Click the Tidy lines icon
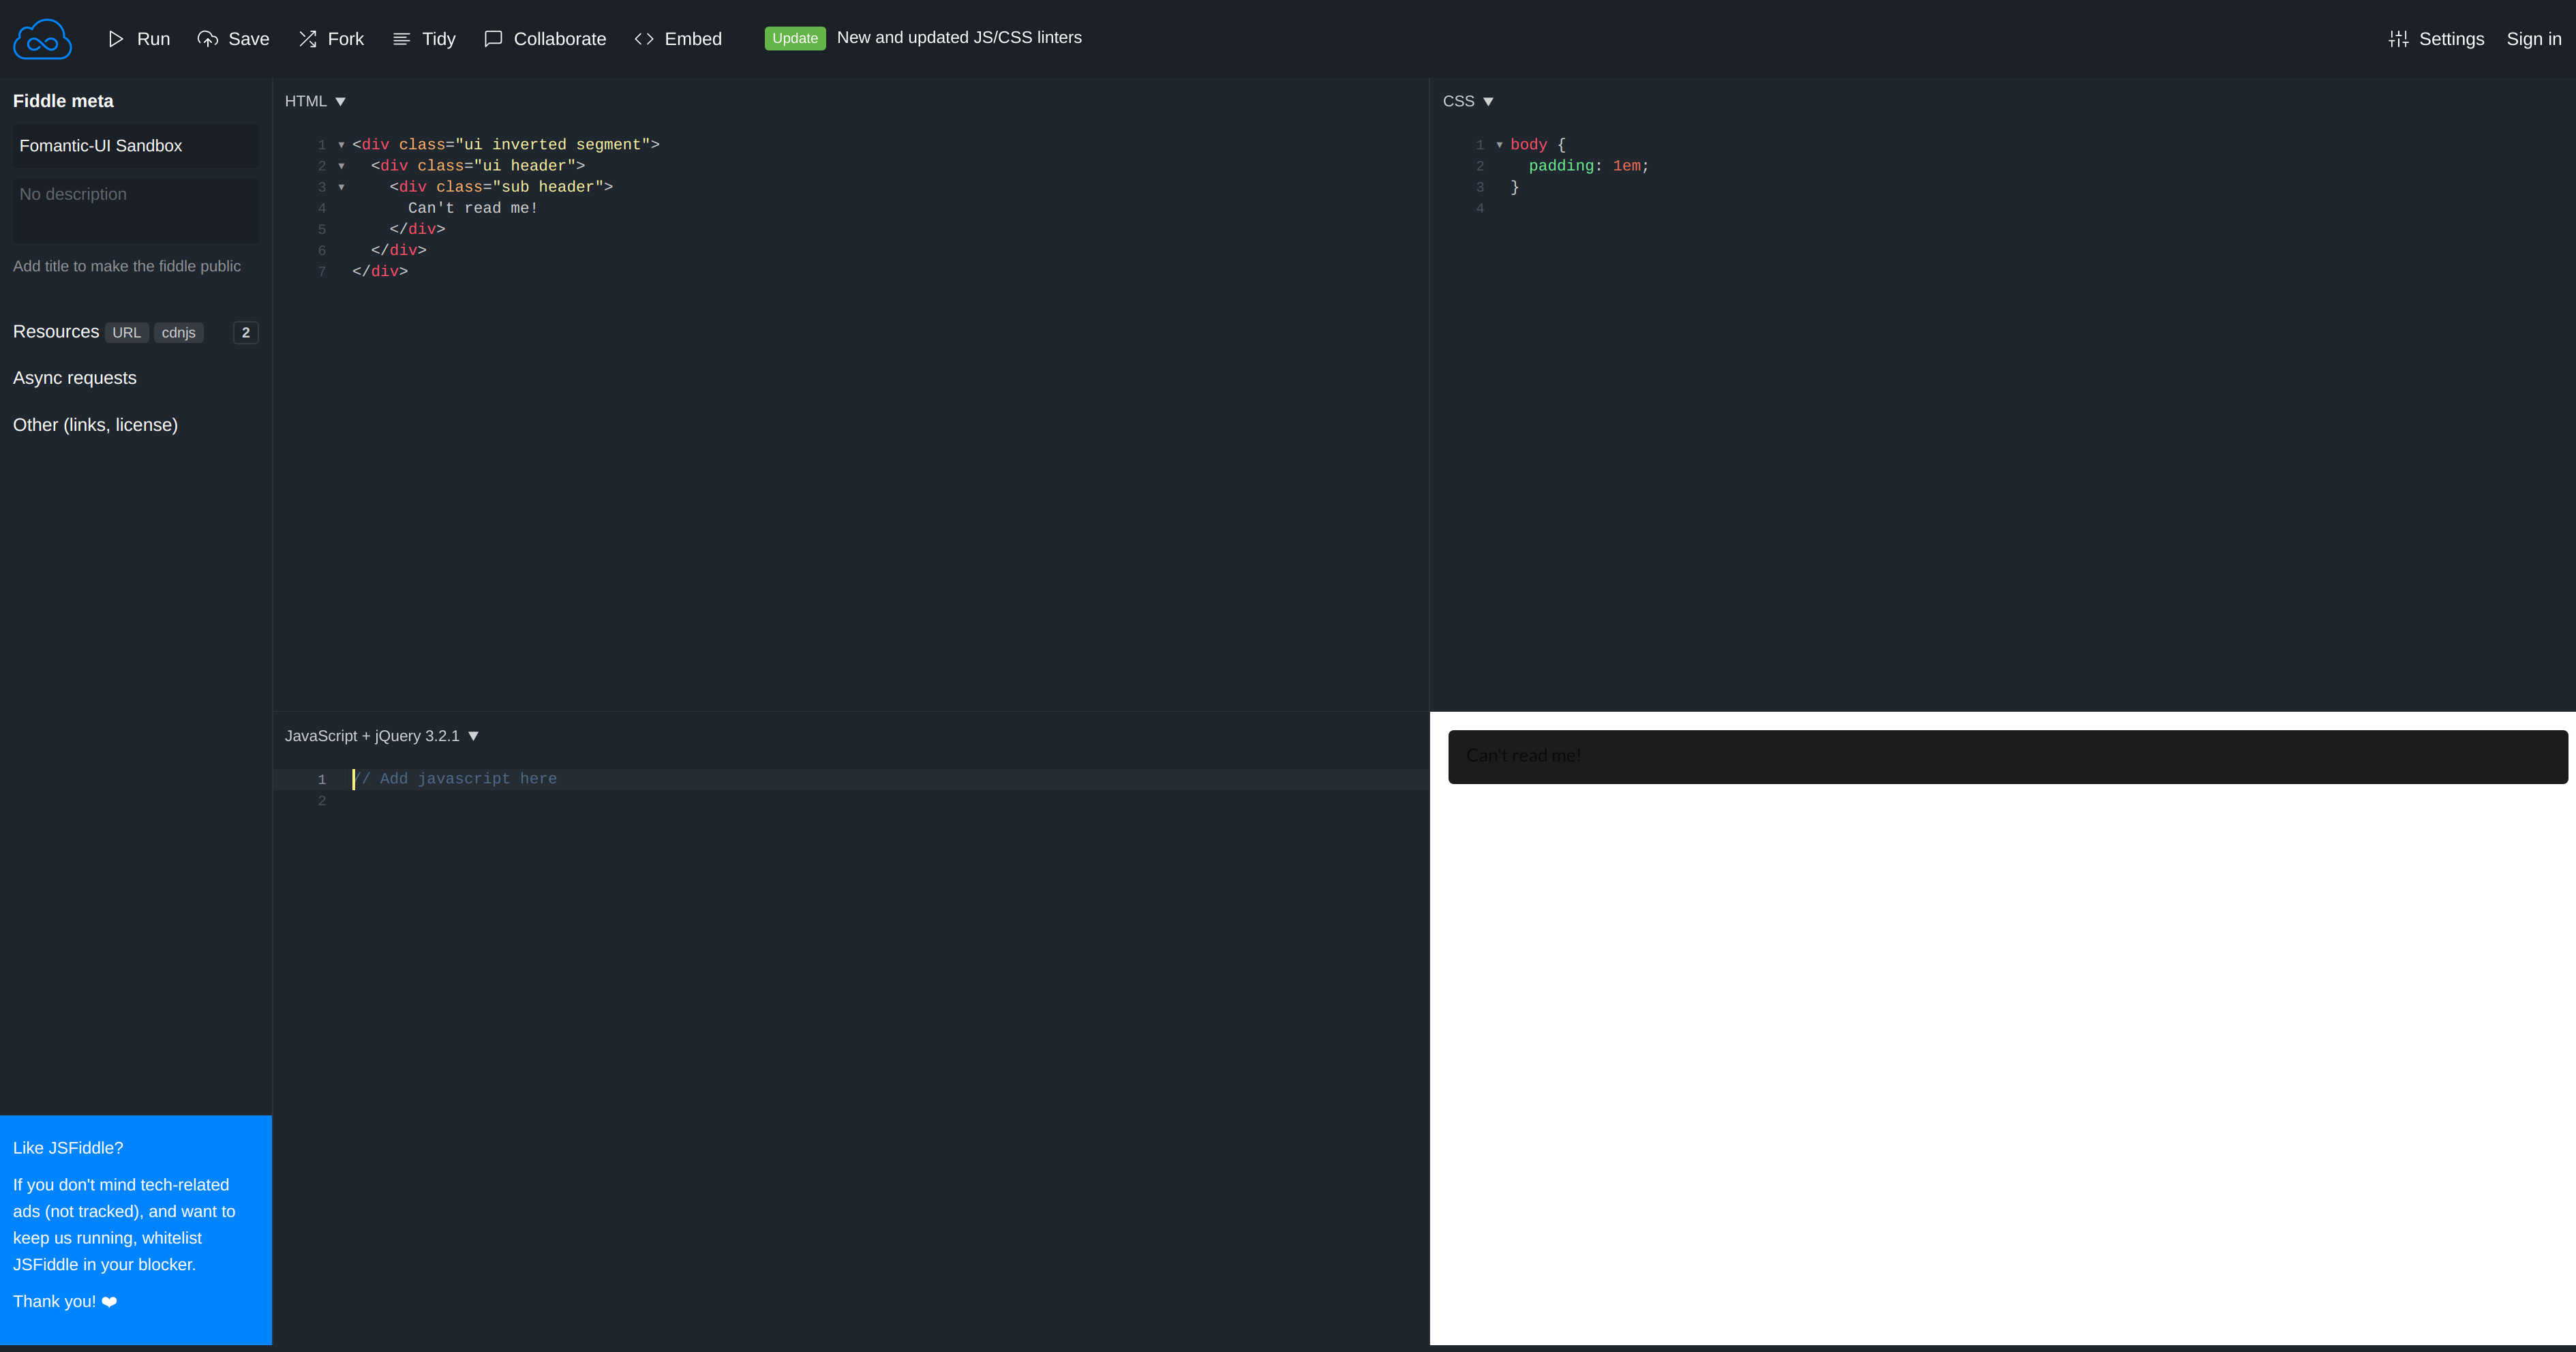 [x=402, y=39]
